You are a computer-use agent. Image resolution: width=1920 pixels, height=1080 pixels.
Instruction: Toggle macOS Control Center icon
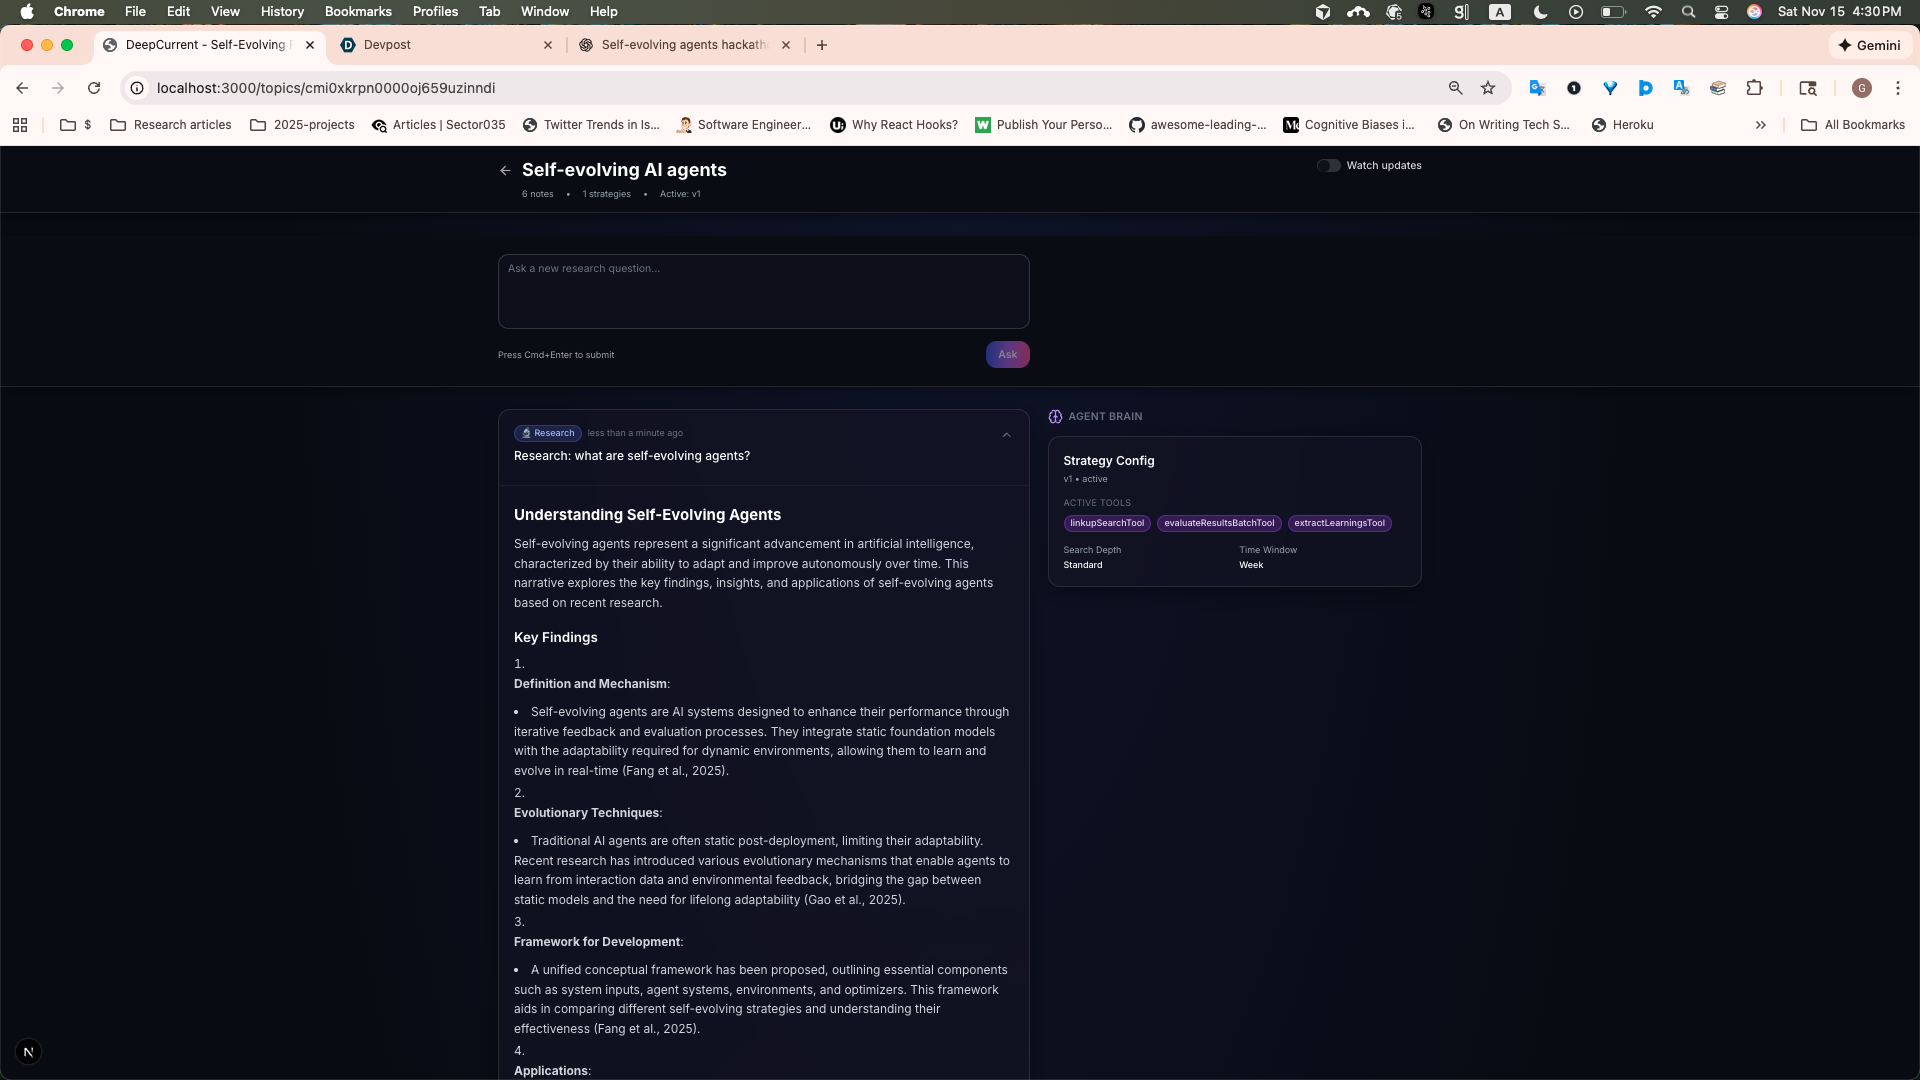(x=1721, y=12)
